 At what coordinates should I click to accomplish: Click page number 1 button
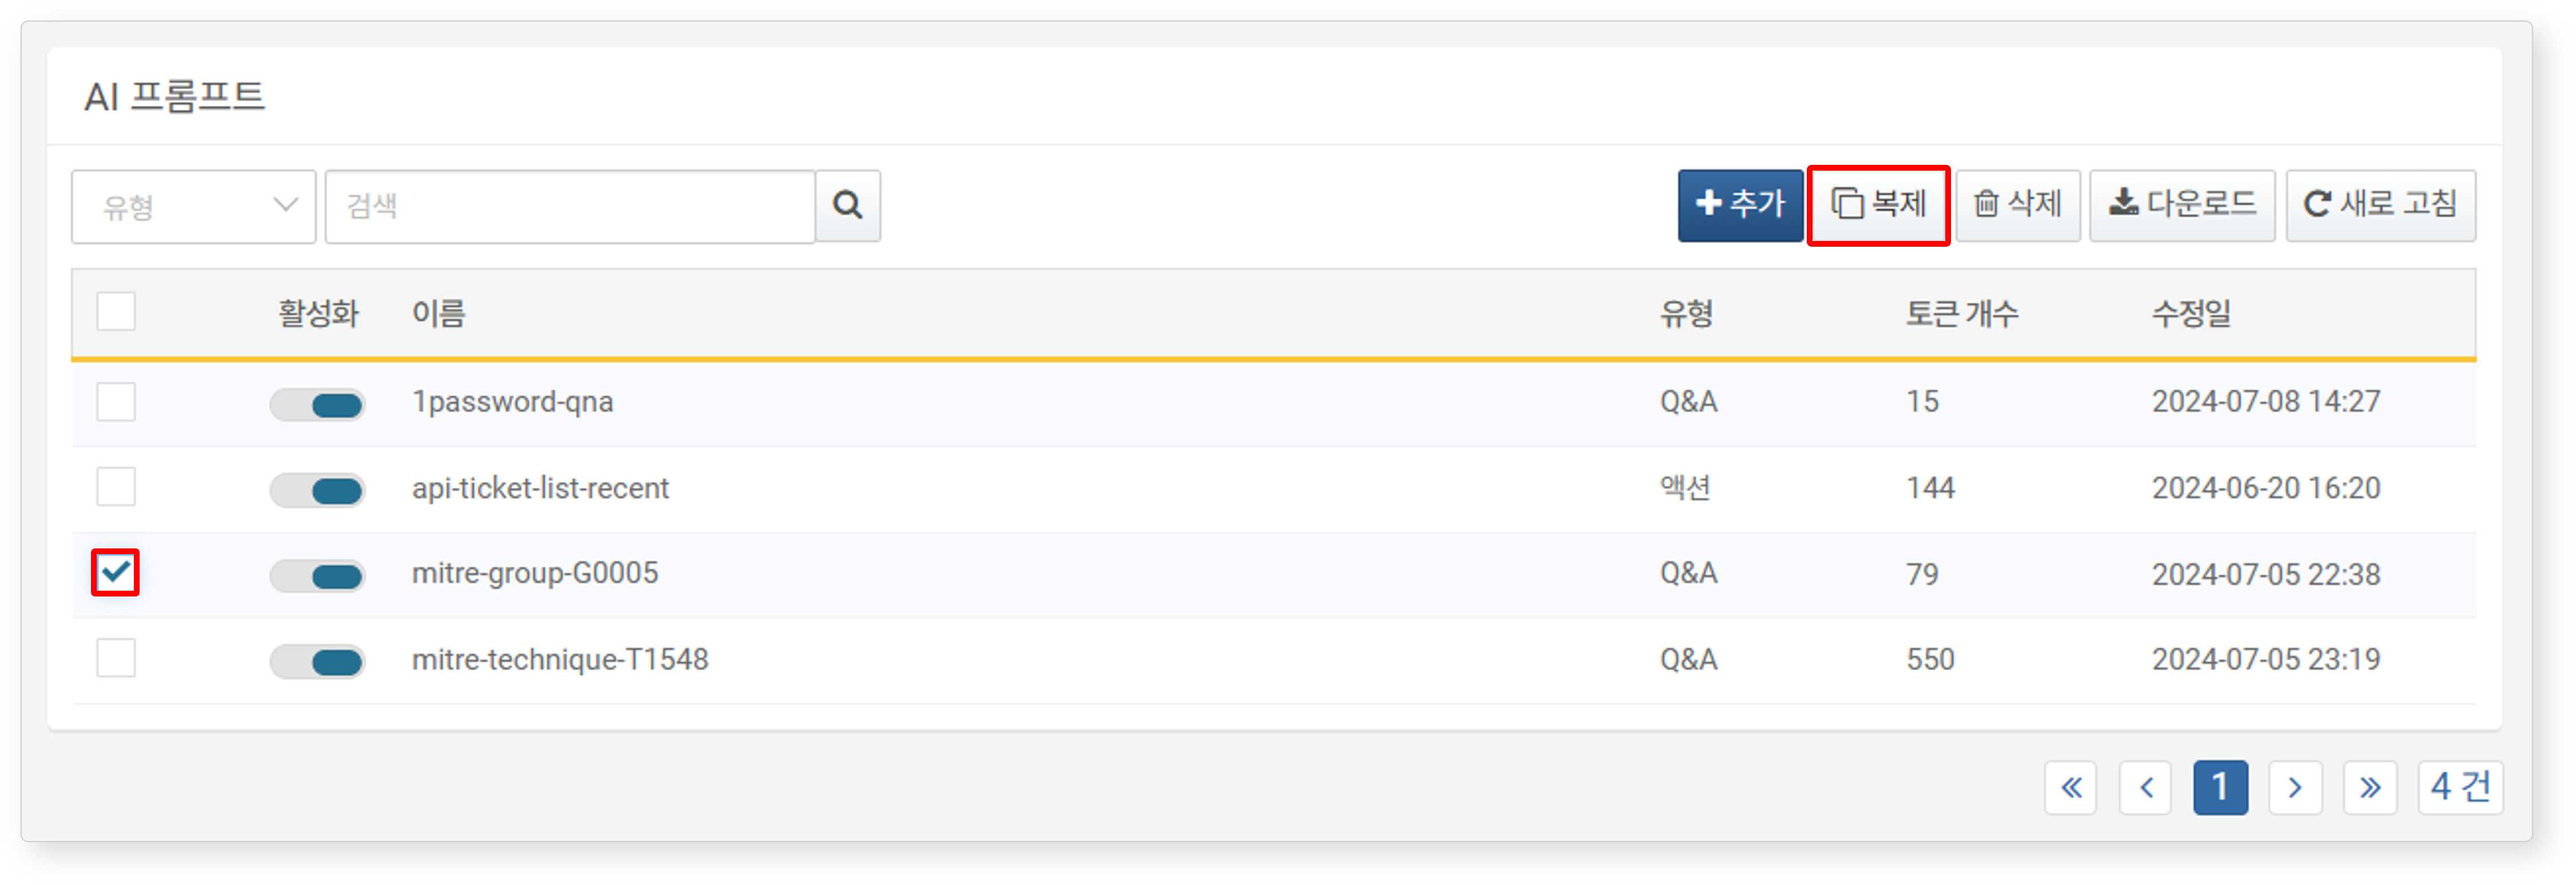click(2220, 788)
